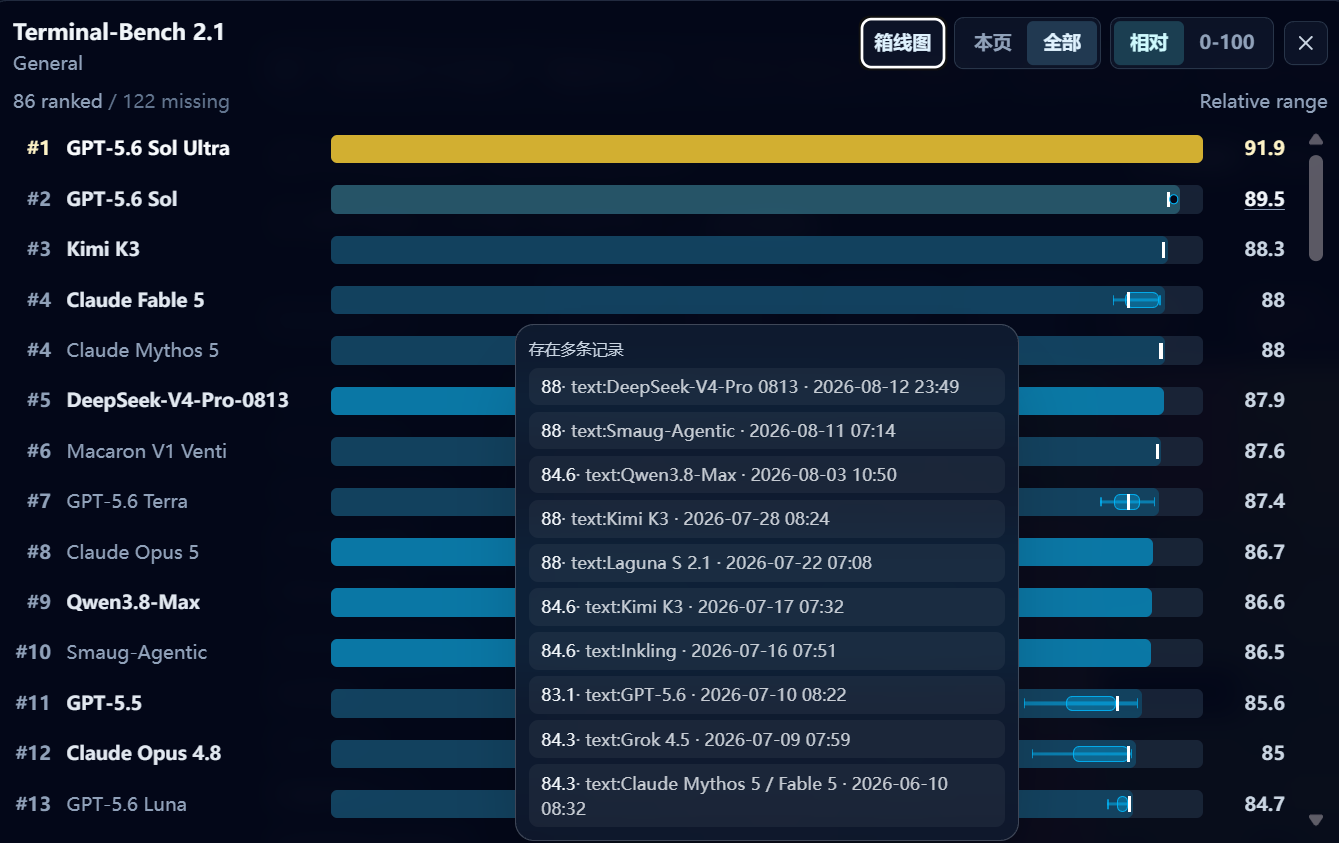Click the box plot on the Claude Opus 4.8 bar

[1081, 753]
